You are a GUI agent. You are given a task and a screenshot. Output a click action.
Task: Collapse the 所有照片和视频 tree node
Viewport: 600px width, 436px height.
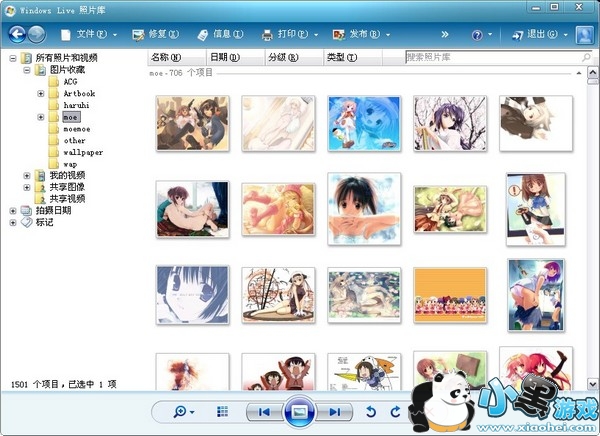(x=13, y=59)
